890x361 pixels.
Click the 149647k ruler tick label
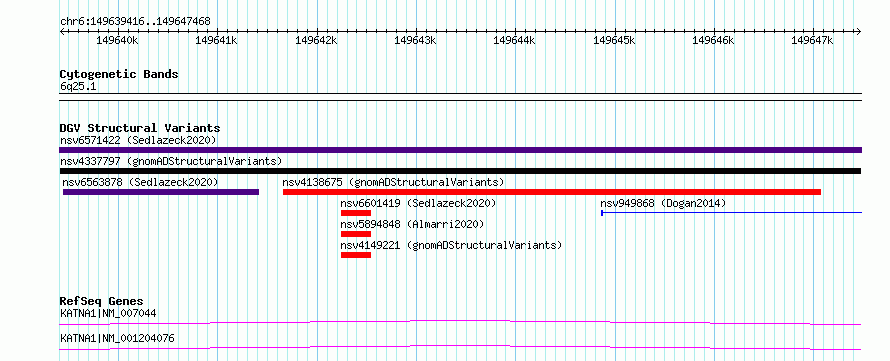(x=812, y=40)
